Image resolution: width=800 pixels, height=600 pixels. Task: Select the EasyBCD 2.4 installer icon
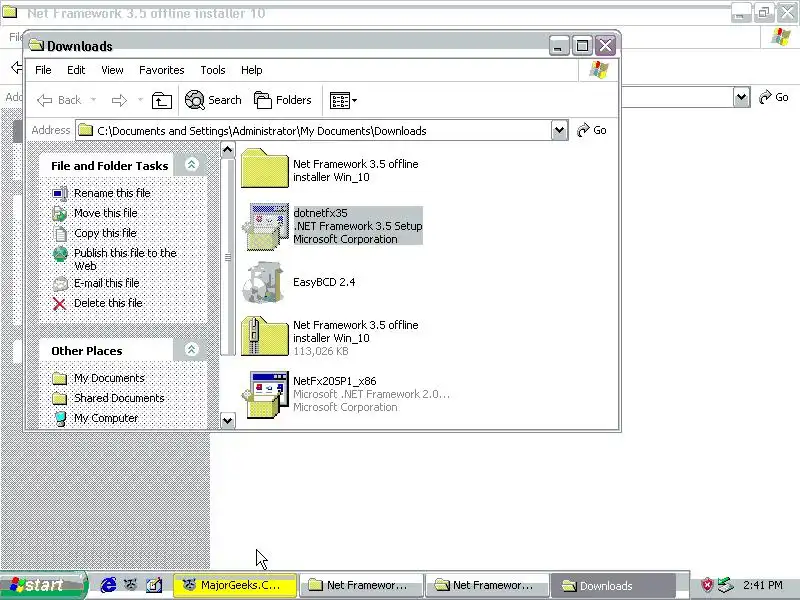(263, 282)
